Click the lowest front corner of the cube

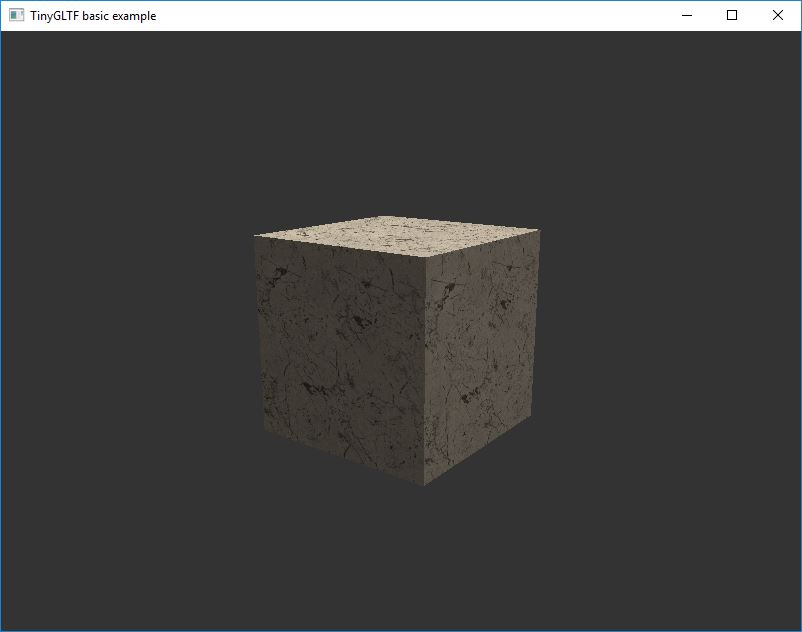click(425, 486)
